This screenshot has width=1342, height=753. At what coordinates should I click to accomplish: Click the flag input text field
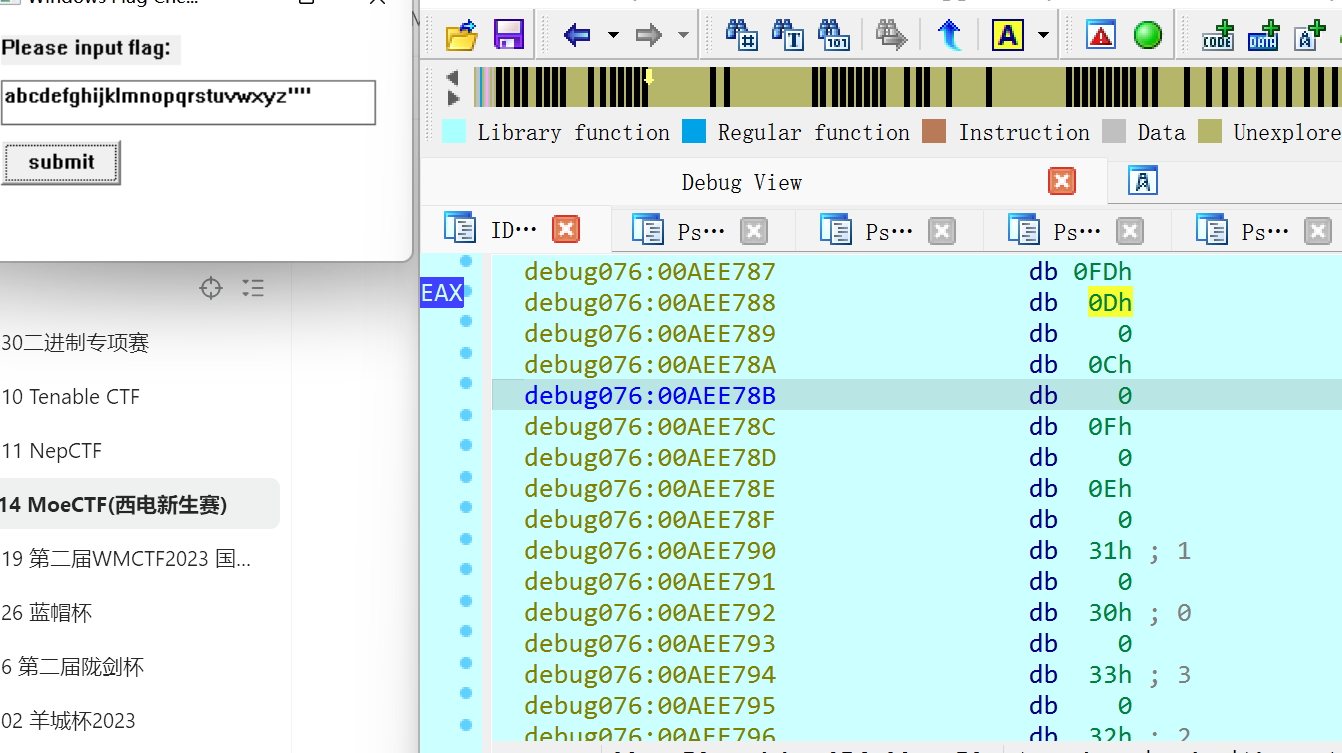click(188, 102)
